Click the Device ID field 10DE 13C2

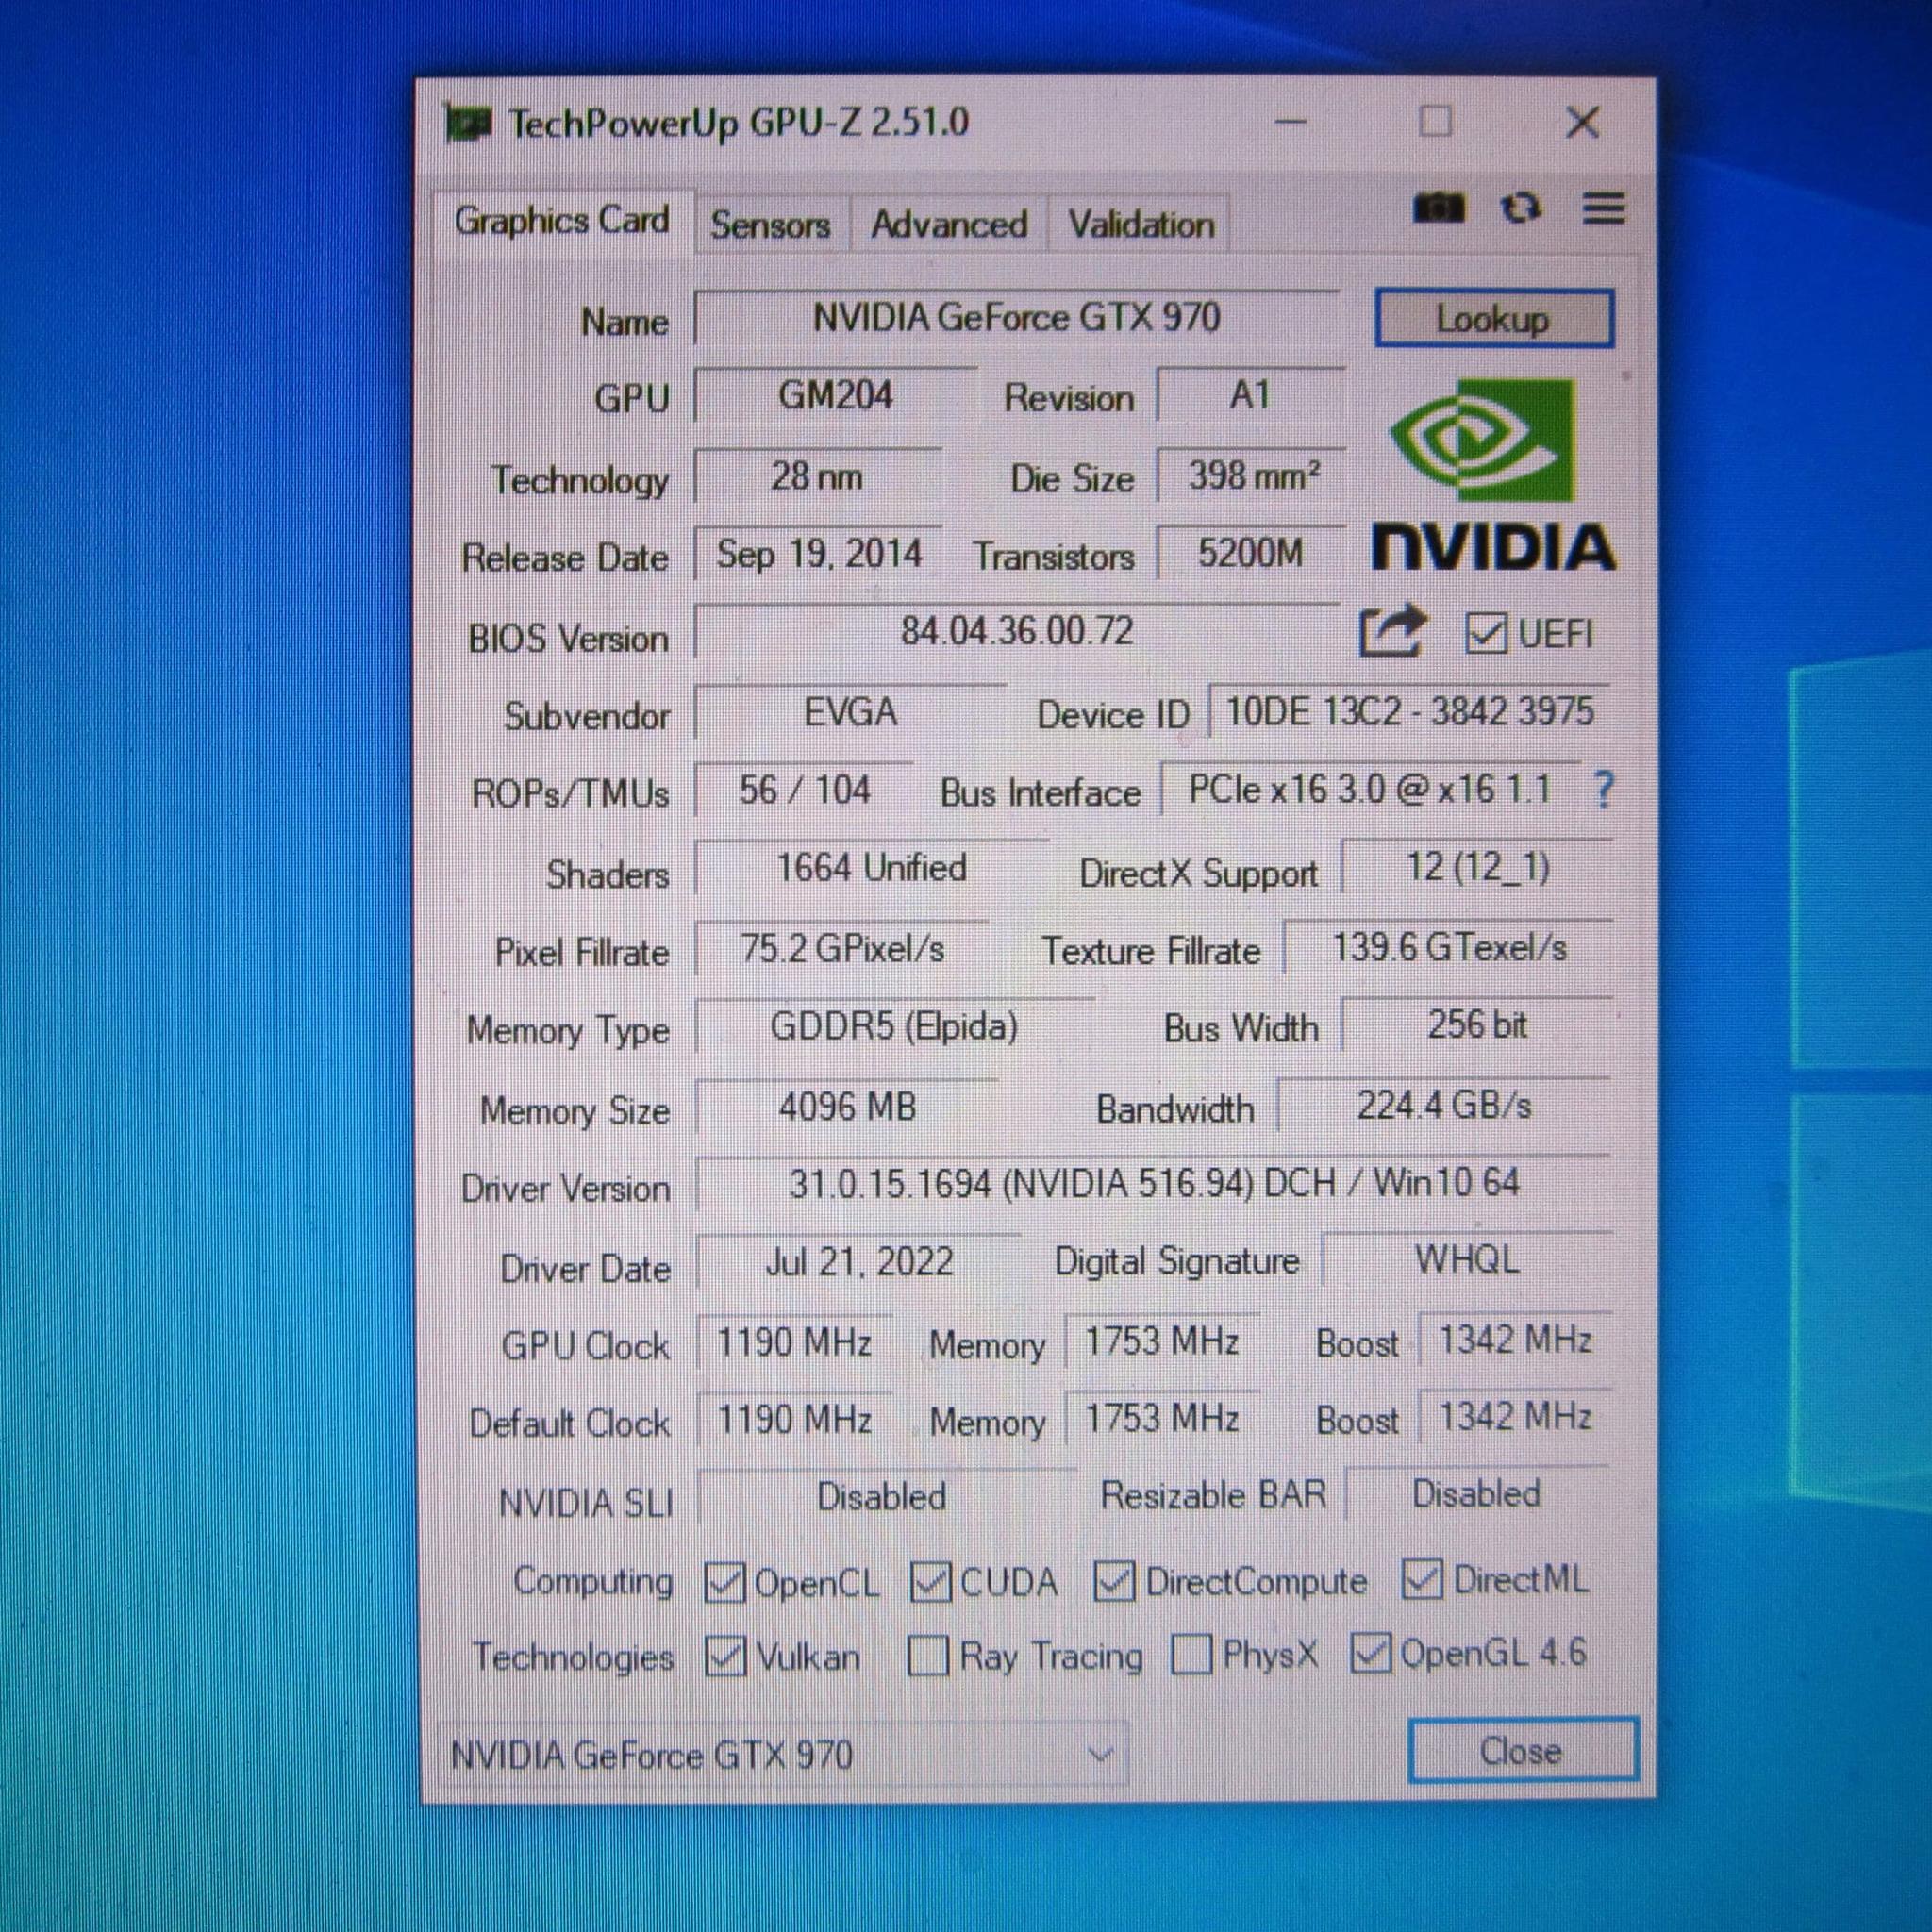[1409, 711]
